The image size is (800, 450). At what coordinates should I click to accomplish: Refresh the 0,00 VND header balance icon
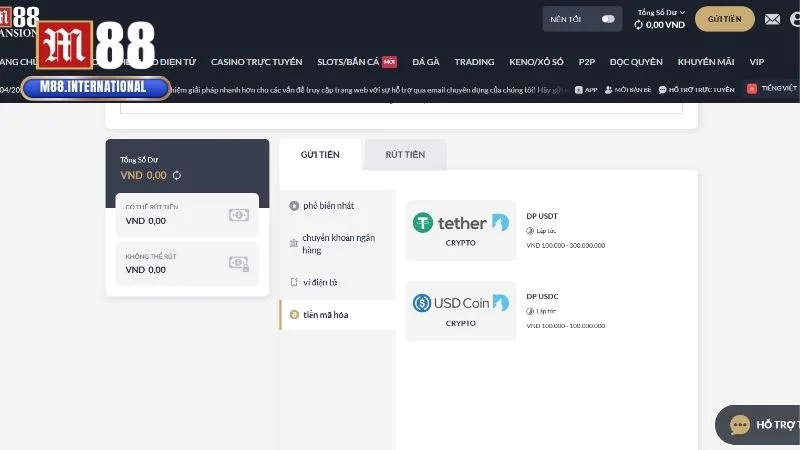click(x=638, y=24)
